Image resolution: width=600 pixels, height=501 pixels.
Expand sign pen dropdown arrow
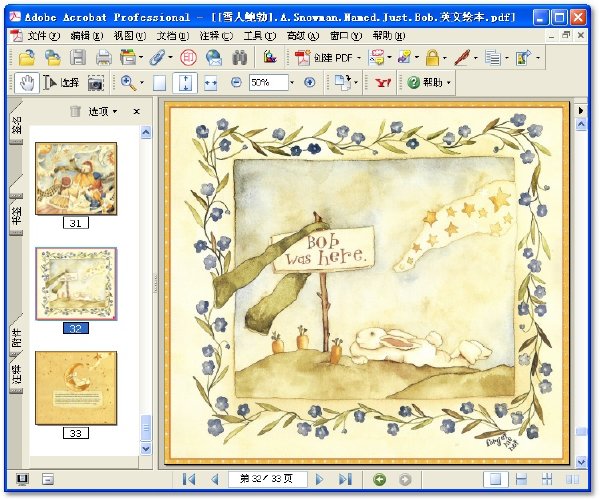(x=476, y=58)
